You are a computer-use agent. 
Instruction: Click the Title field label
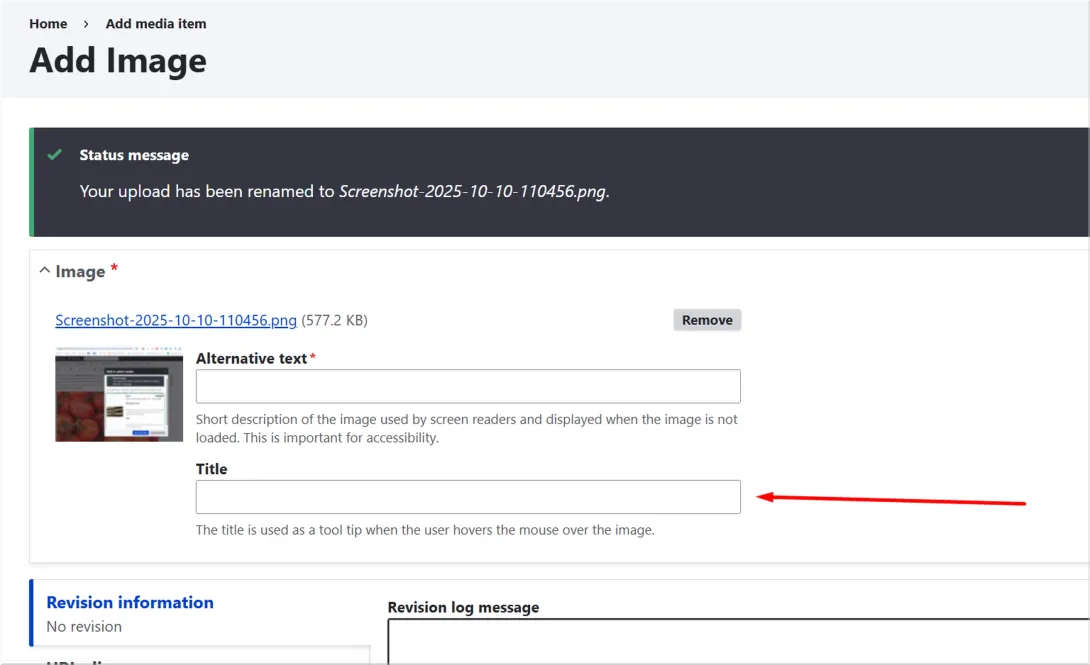(211, 469)
